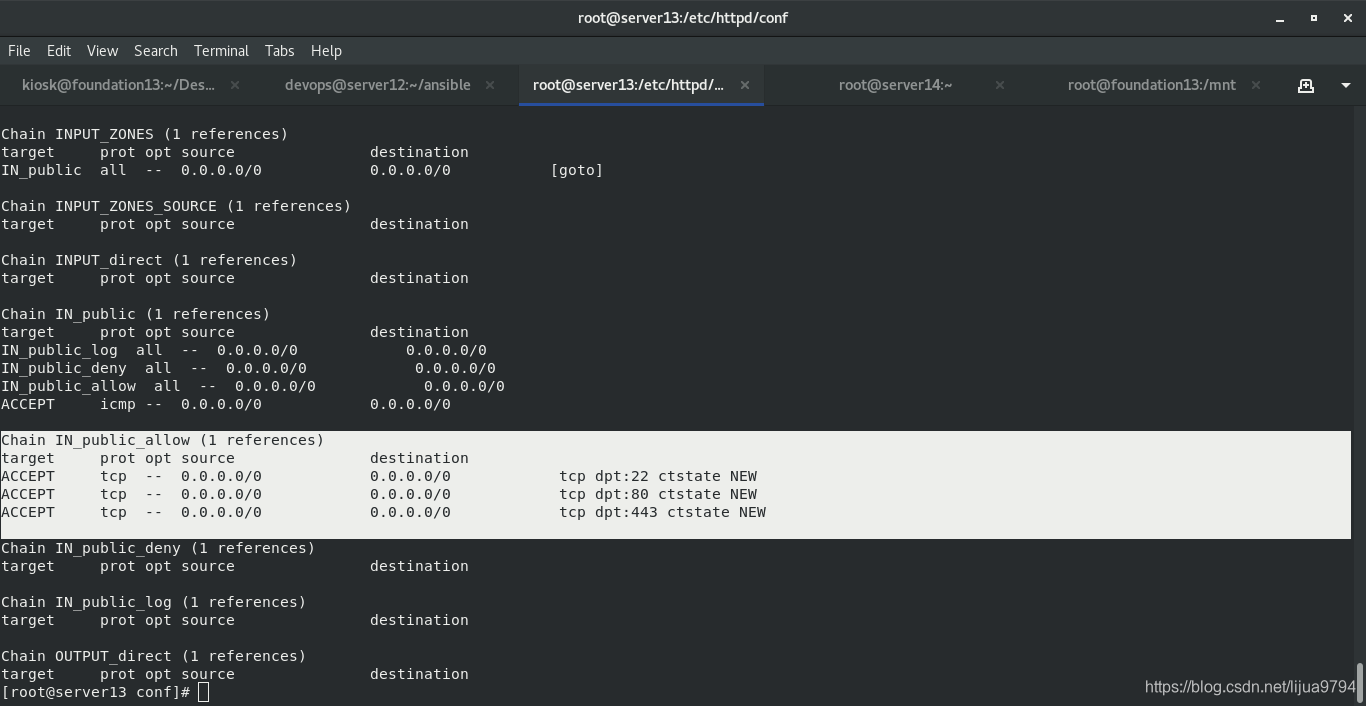
Task: Open the Help menu
Action: [x=326, y=50]
